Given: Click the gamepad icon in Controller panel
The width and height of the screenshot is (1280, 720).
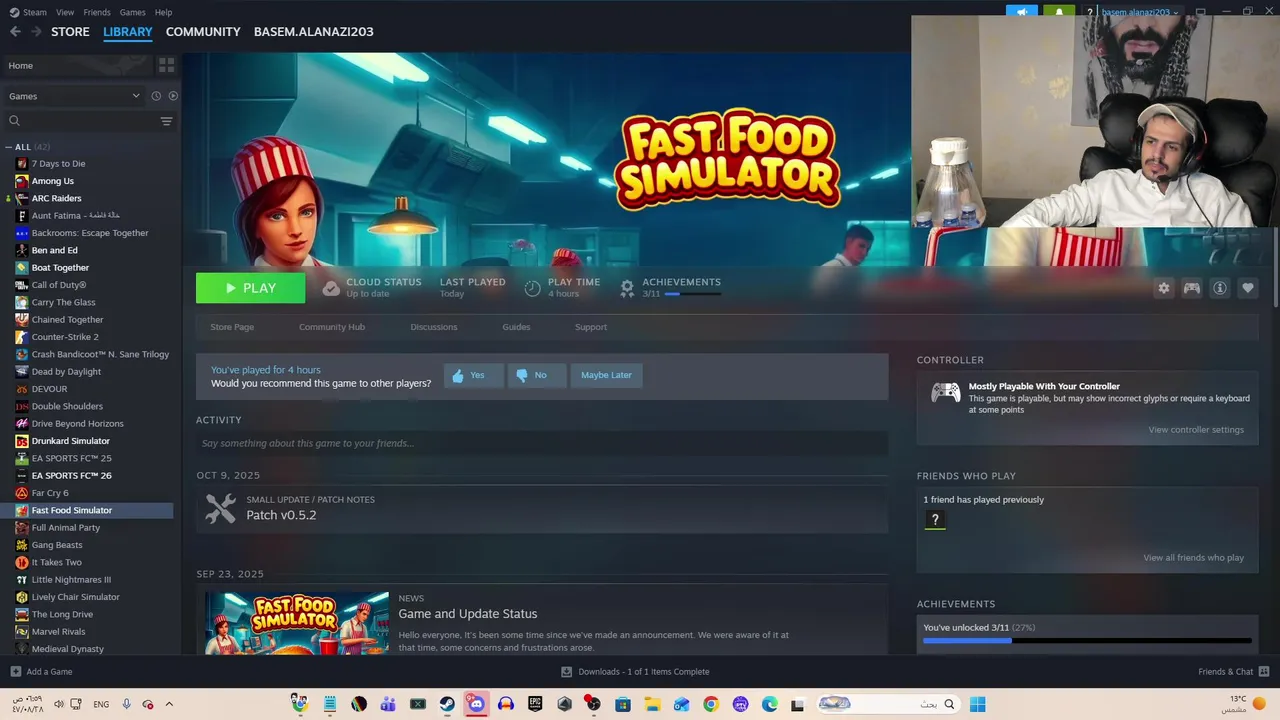Looking at the screenshot, I should (x=945, y=393).
